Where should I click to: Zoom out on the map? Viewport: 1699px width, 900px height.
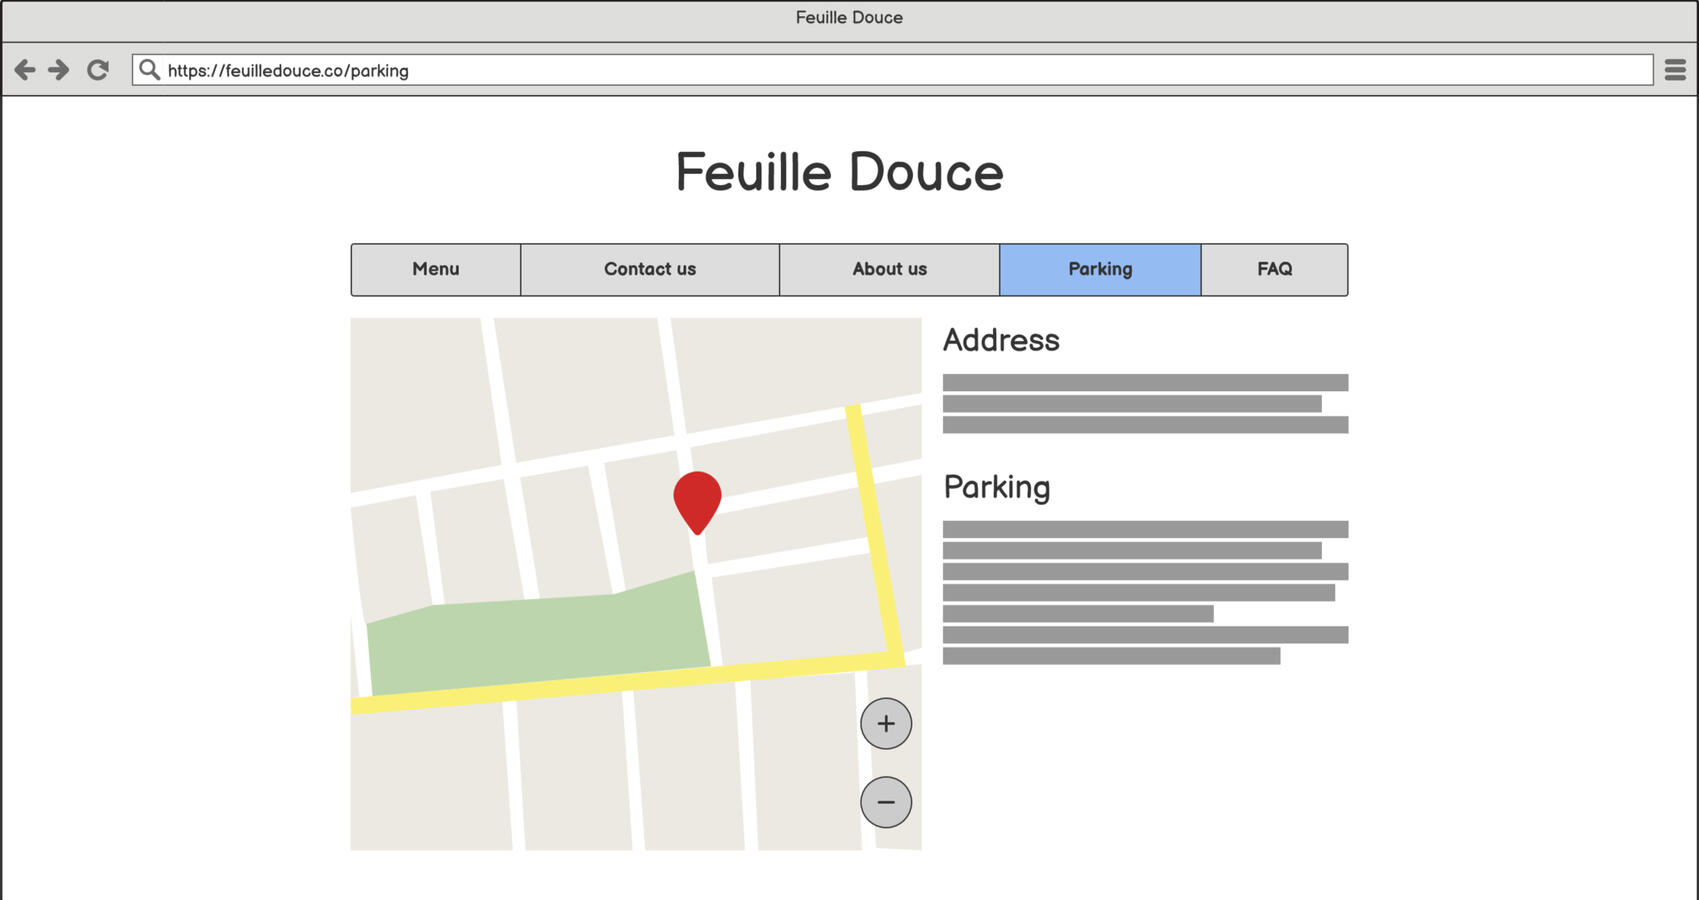(x=885, y=801)
